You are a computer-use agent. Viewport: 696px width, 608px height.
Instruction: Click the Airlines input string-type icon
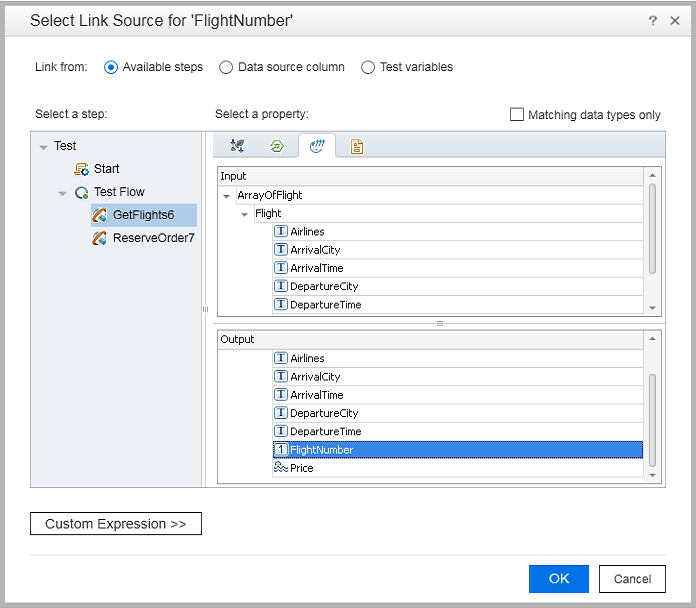(x=281, y=232)
